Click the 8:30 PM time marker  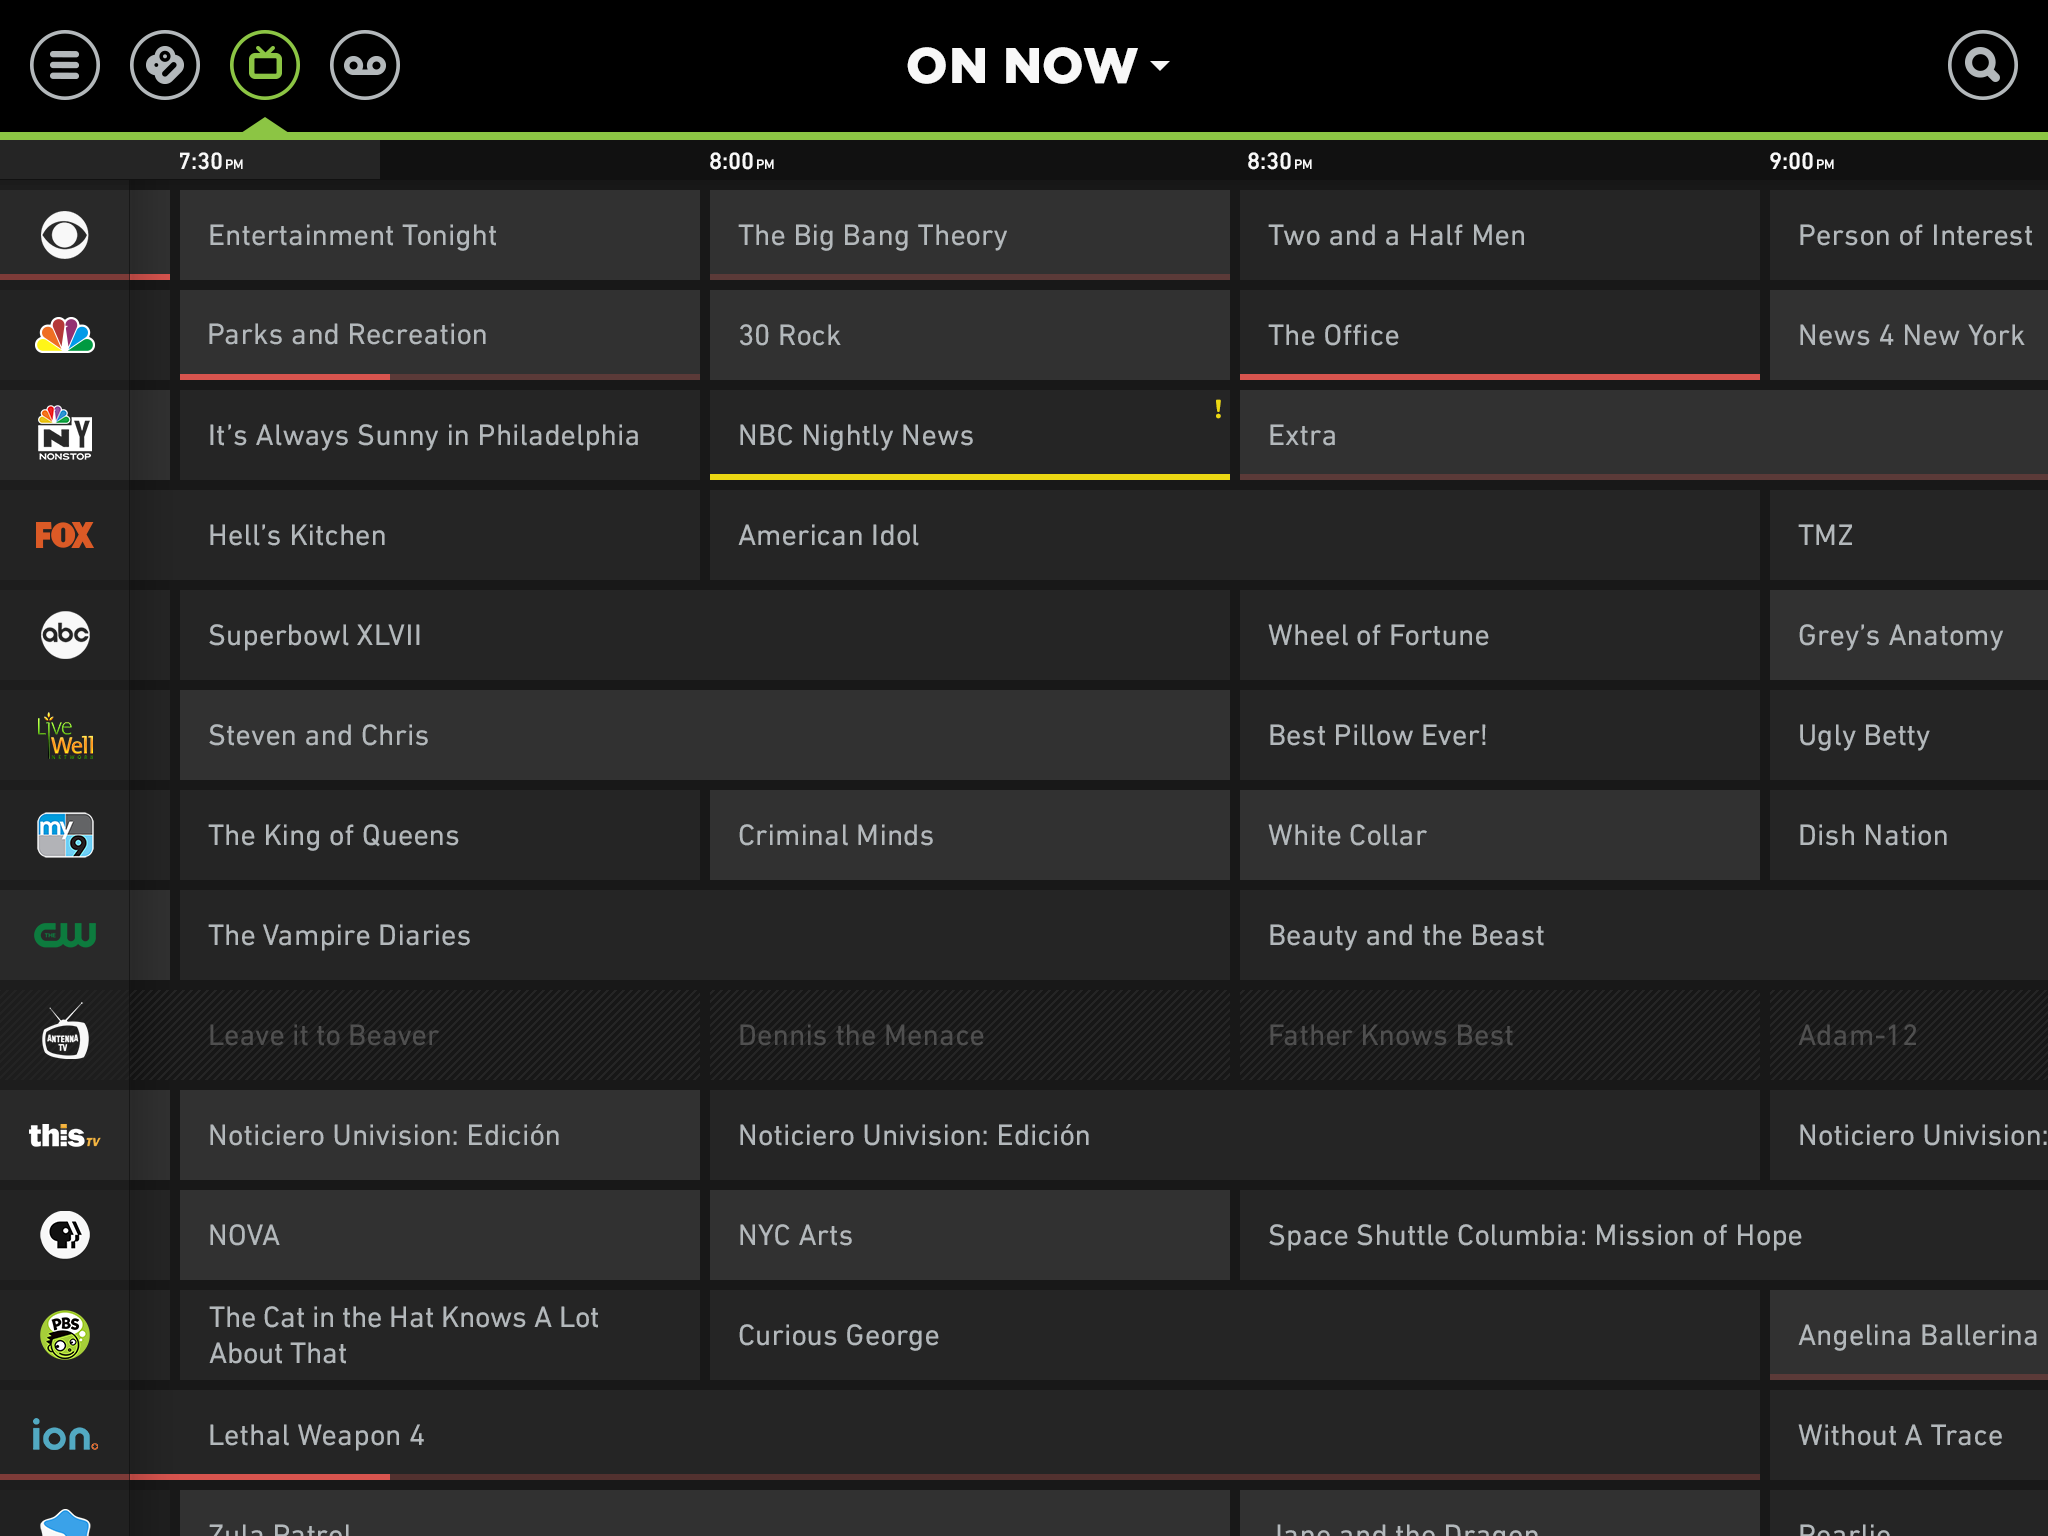[x=1279, y=161]
